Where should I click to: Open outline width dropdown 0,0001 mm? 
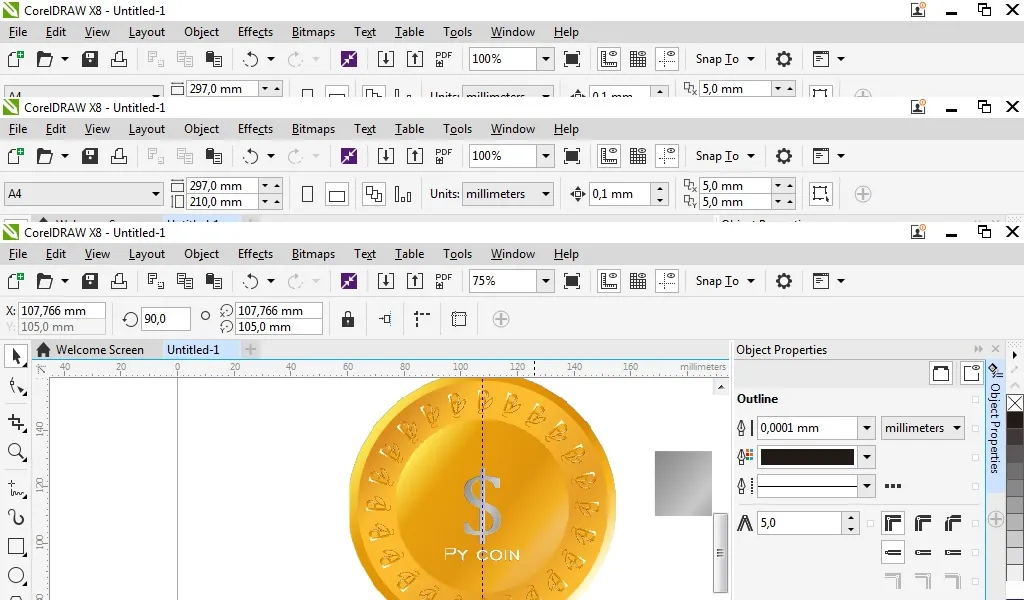867,428
